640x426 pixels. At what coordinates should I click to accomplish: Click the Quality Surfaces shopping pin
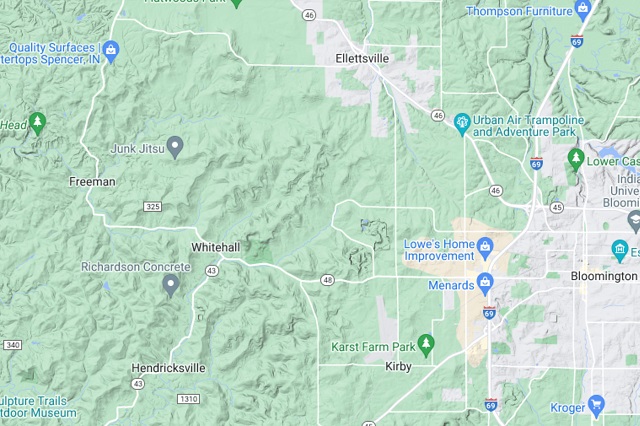point(111,51)
